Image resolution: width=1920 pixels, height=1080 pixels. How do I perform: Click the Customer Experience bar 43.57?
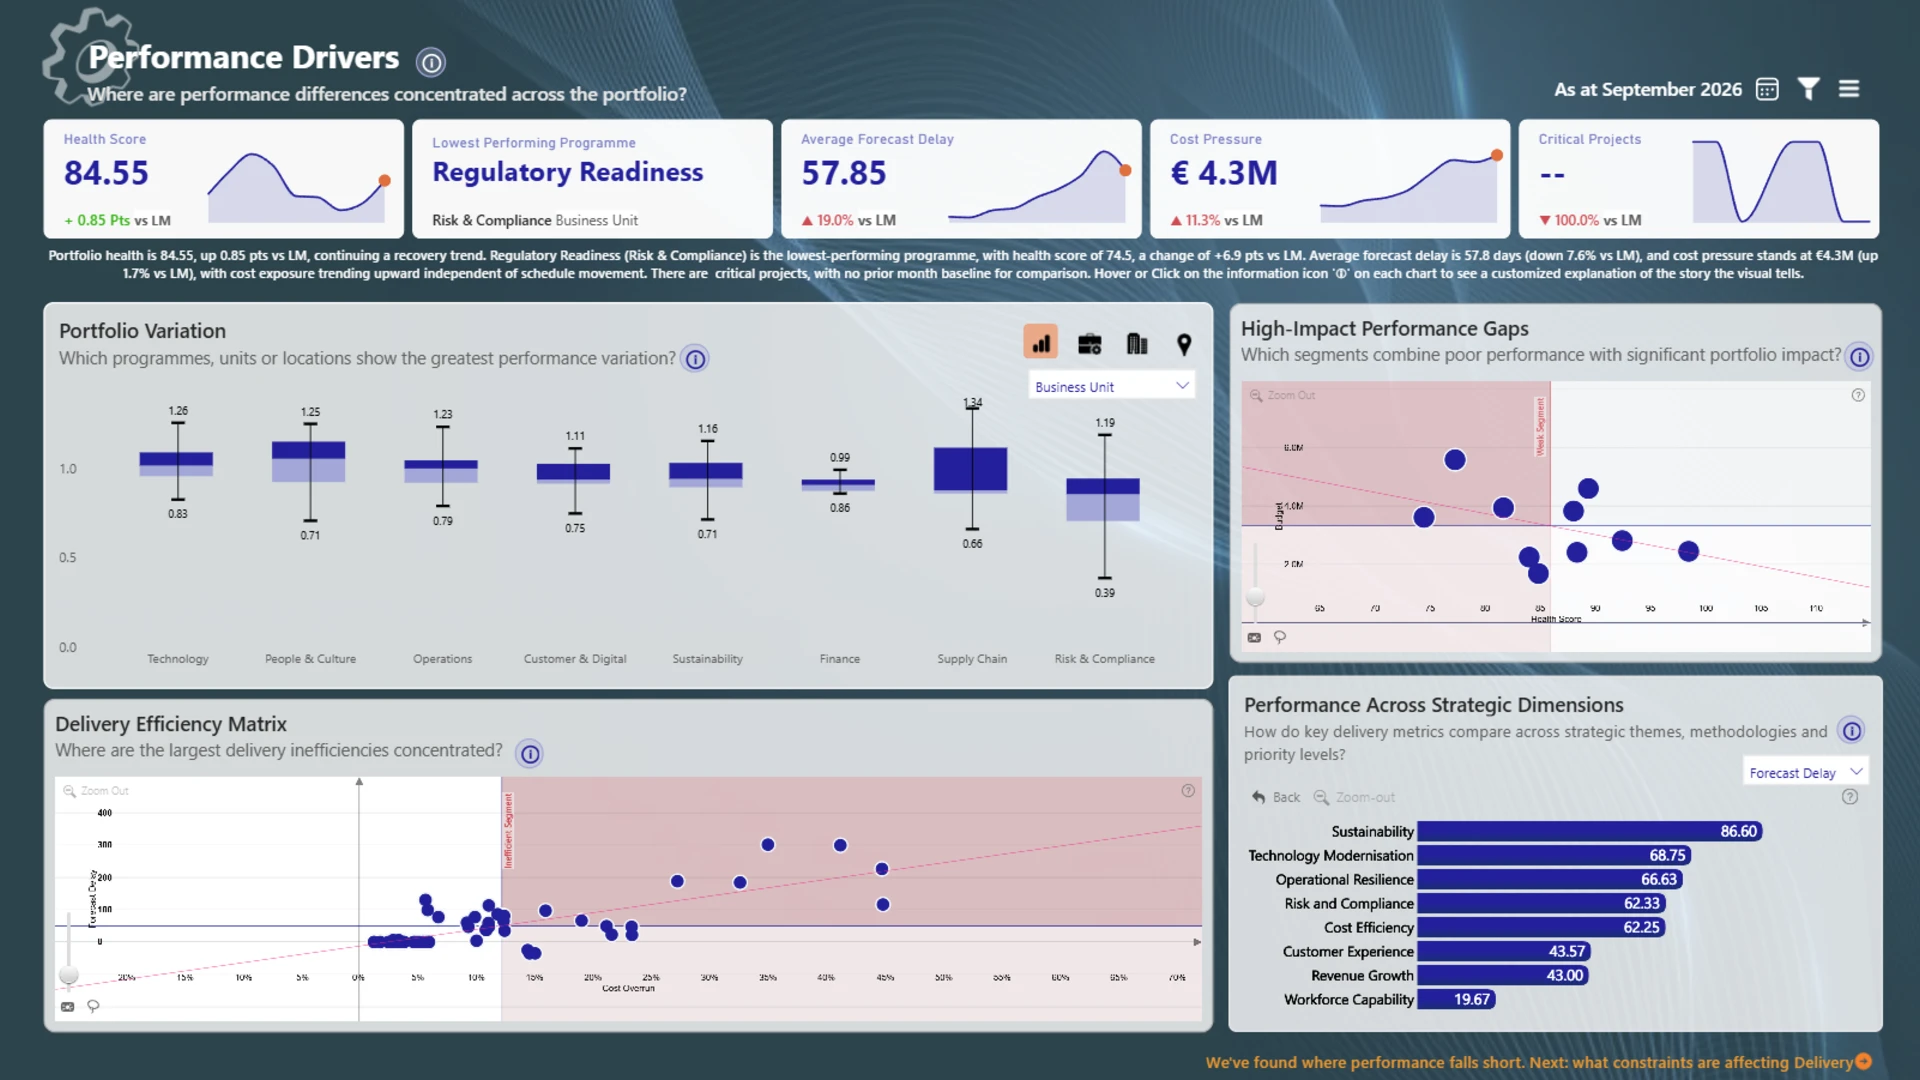point(1503,951)
